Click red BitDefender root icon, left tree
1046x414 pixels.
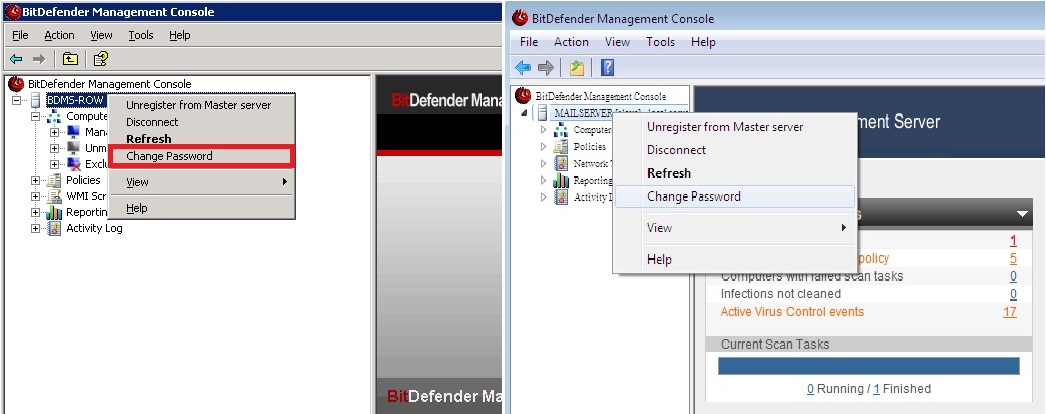click(16, 84)
